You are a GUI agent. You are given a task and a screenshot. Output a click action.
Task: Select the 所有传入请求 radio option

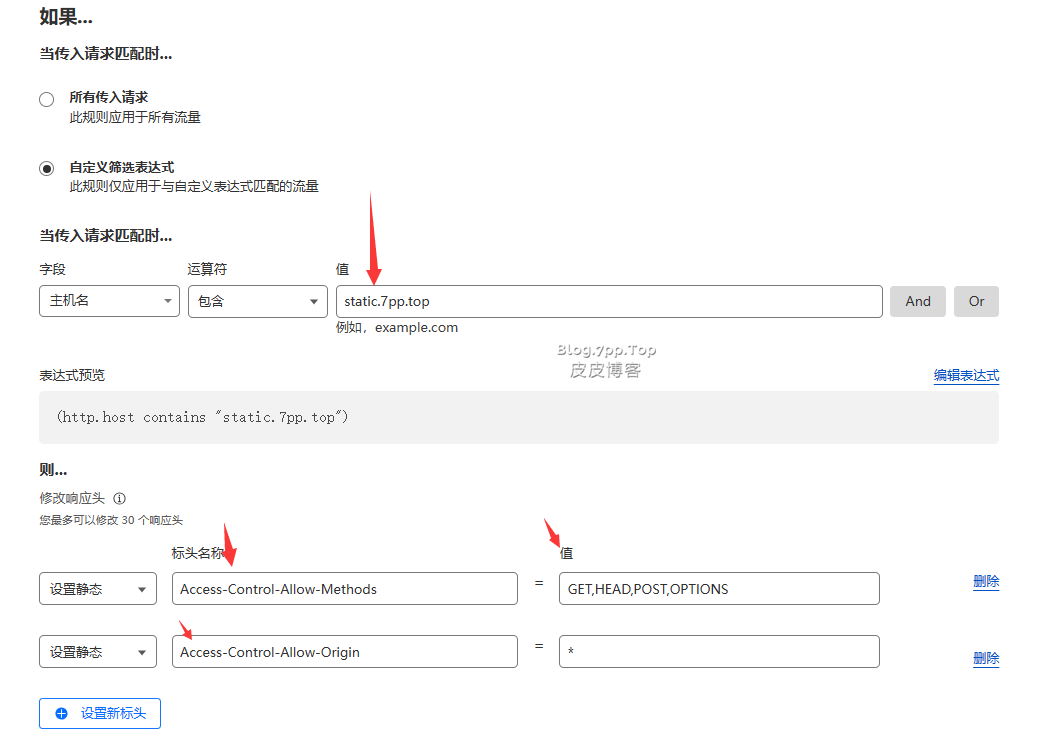coord(46,99)
